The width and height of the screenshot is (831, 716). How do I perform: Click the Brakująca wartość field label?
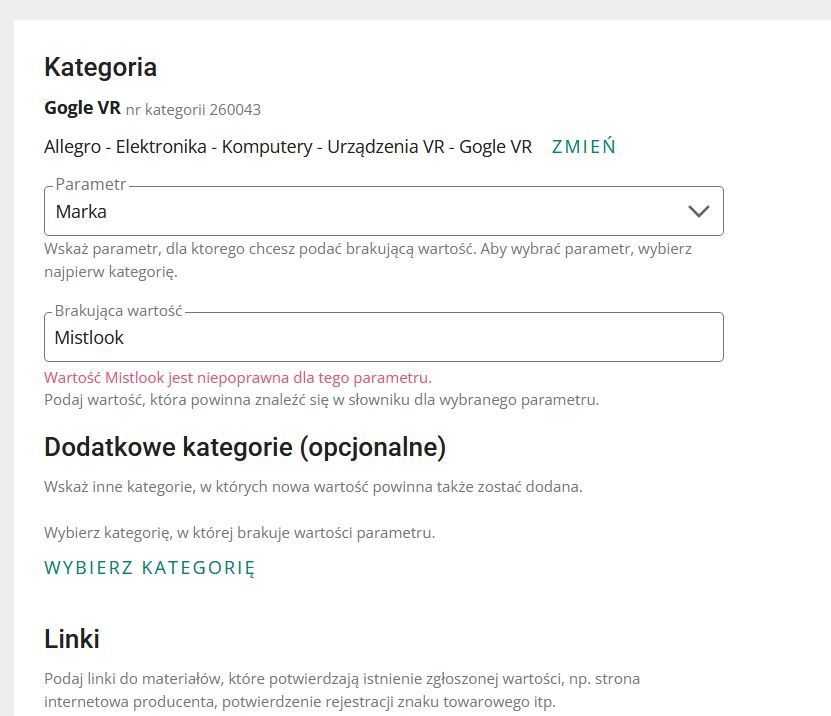118,311
